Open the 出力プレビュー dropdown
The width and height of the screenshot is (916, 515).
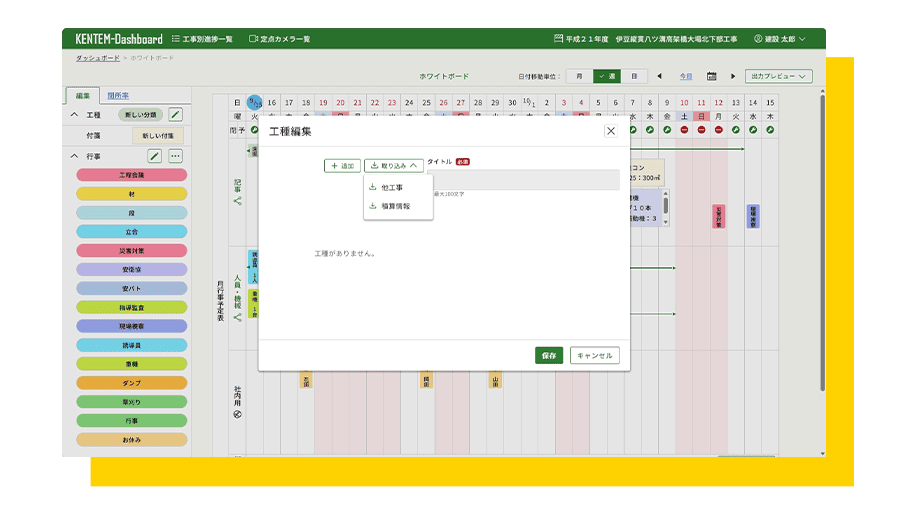pos(778,76)
